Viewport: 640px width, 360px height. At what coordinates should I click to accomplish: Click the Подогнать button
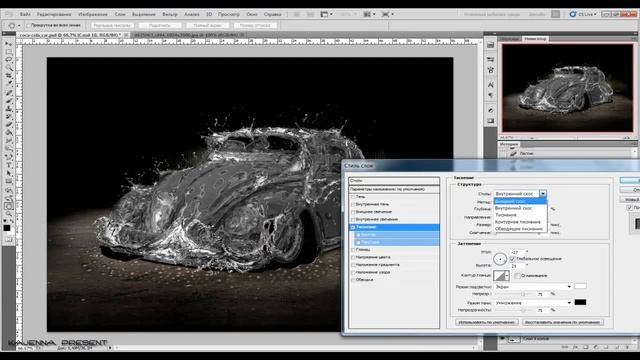(160, 25)
